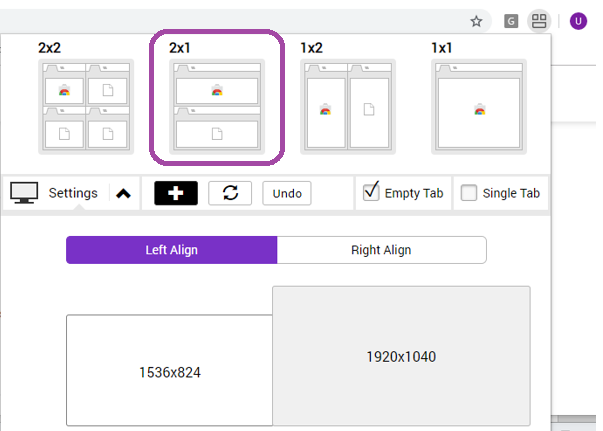The image size is (603, 431).
Task: Uncheck the Empty Tab checkbox
Action: click(x=372, y=192)
